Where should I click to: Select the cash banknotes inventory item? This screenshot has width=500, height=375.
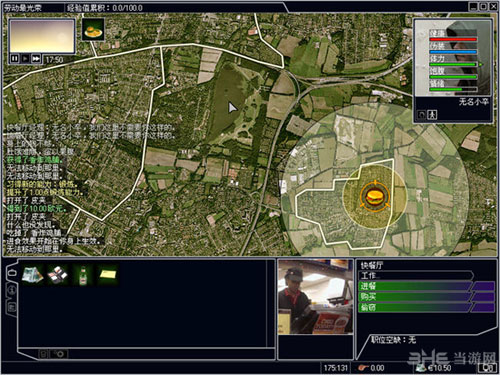(x=33, y=275)
